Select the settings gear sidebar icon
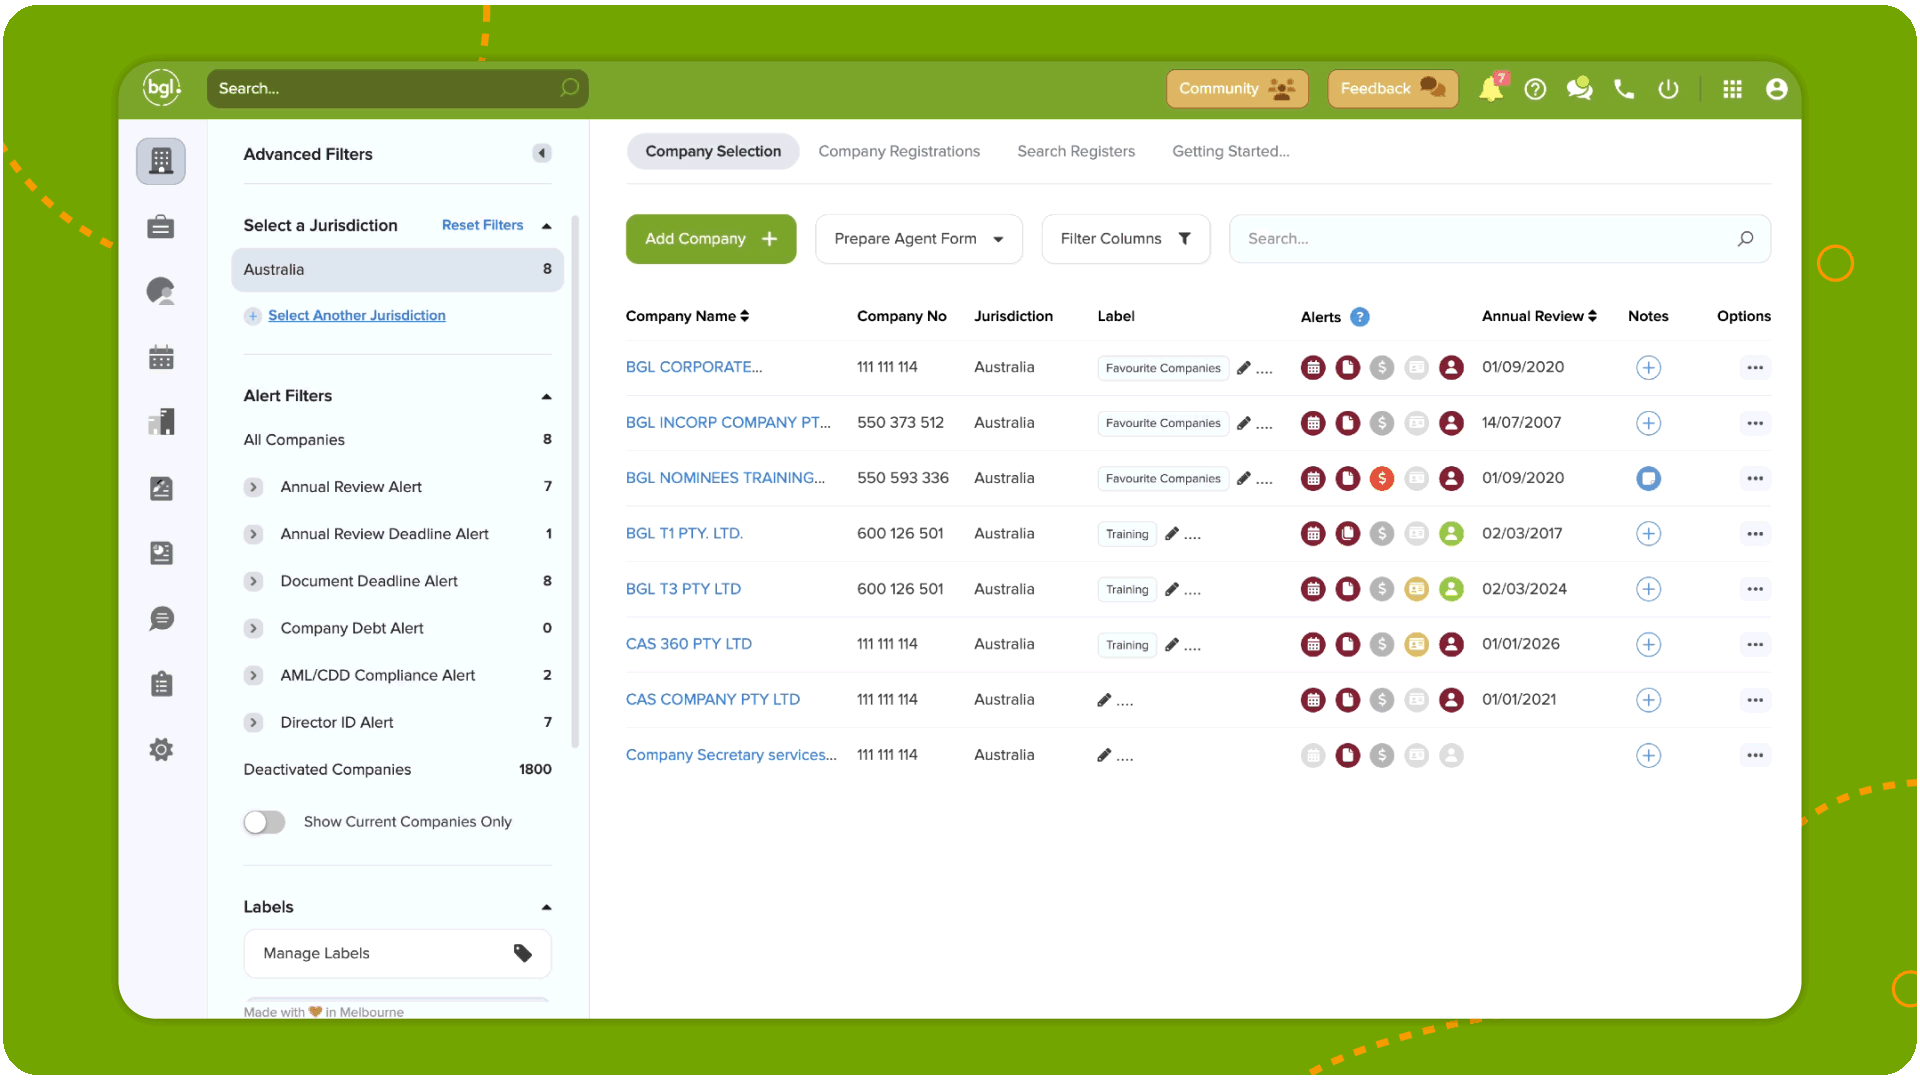 pyautogui.click(x=161, y=749)
